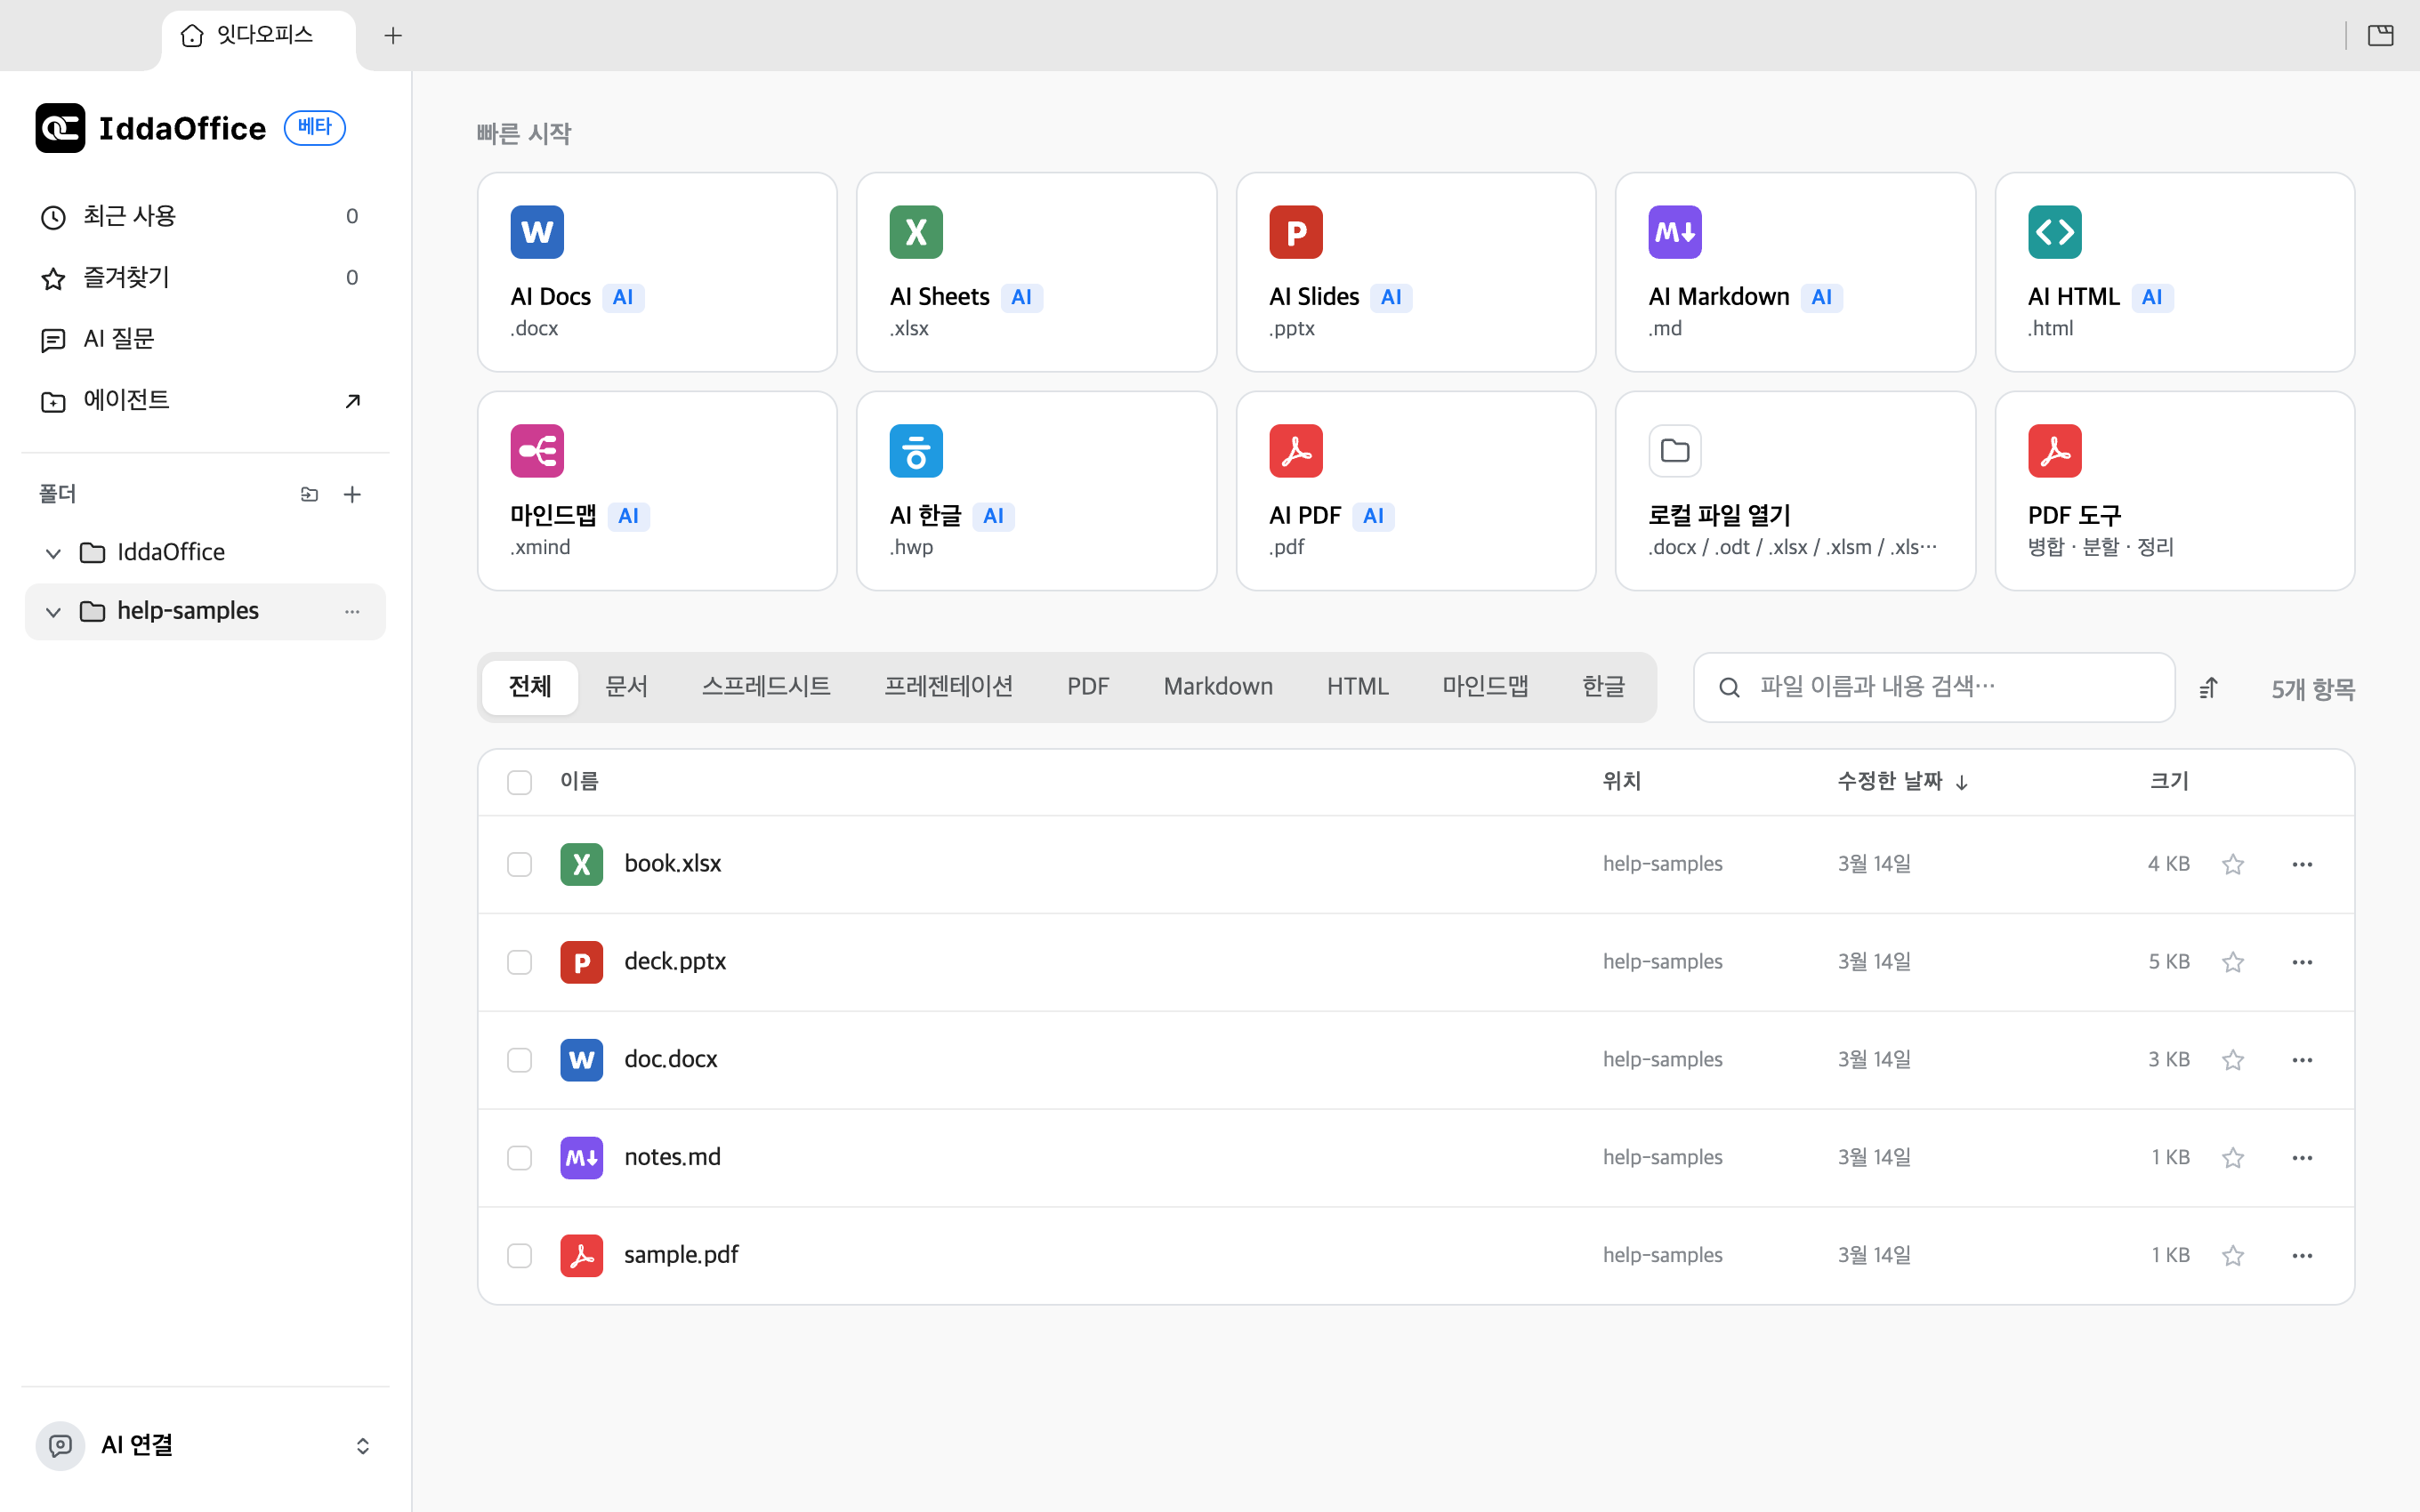Open the AI Markdown tile
Image resolution: width=2420 pixels, height=1512 pixels.
[1795, 272]
